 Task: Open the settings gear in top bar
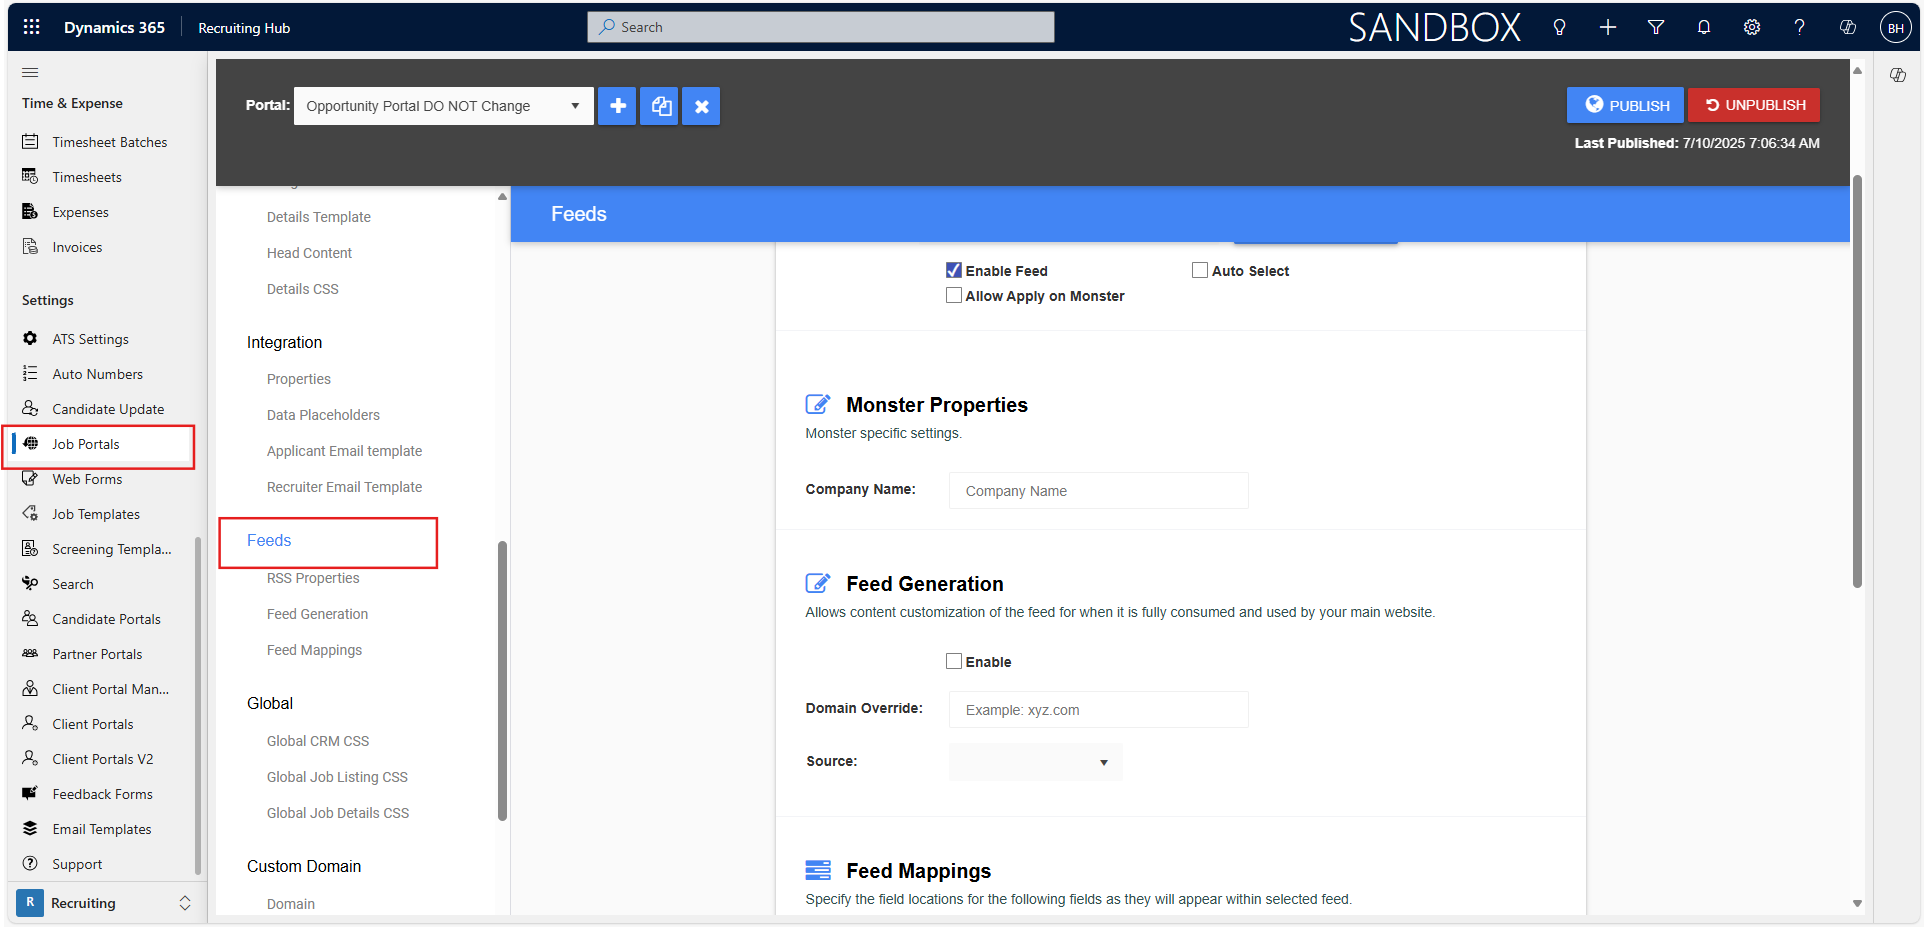(x=1751, y=28)
